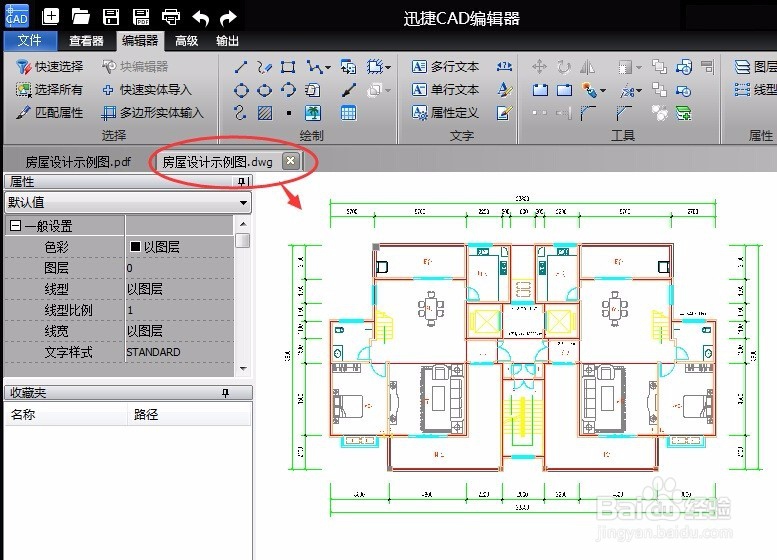Select the Rectangle drawing tool
Image resolution: width=777 pixels, height=560 pixels.
click(288, 67)
